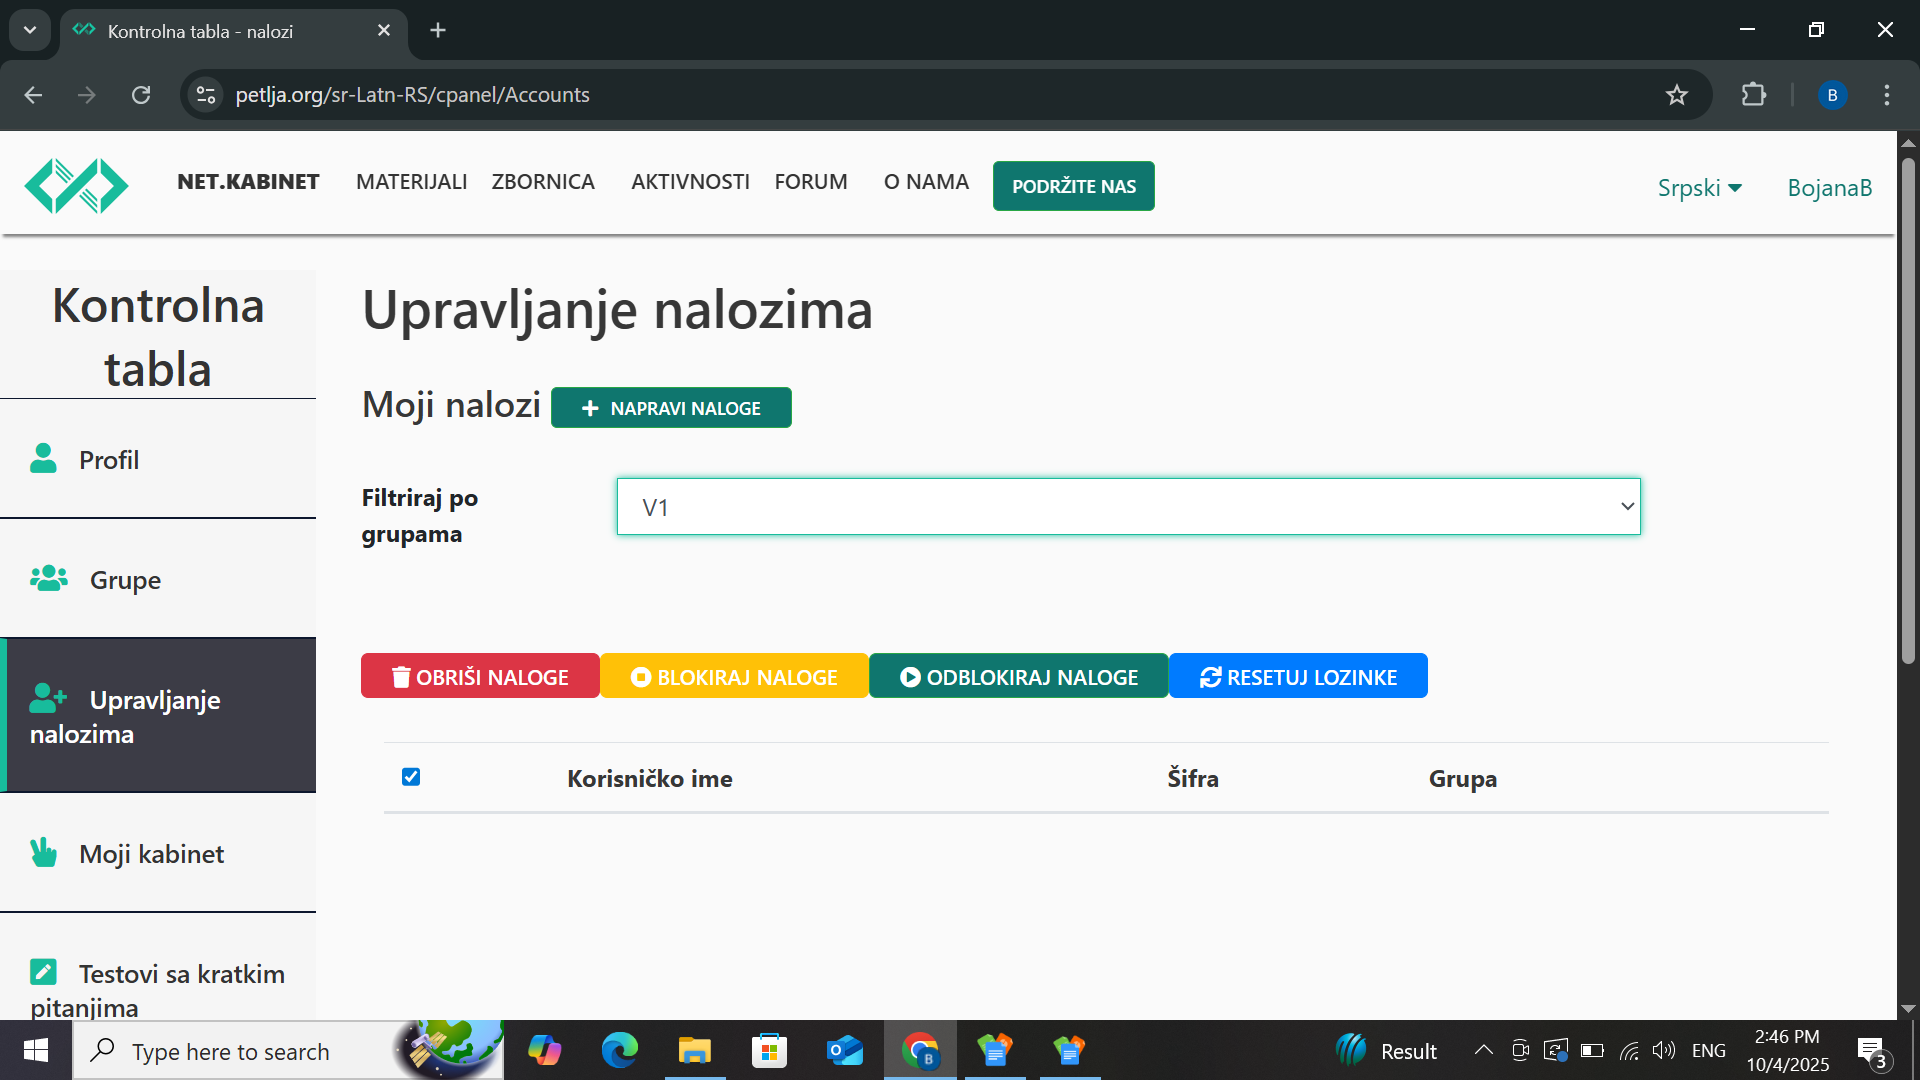Toggle the select-all accounts checkbox
Screen dimensions: 1920x1080
pos(411,777)
